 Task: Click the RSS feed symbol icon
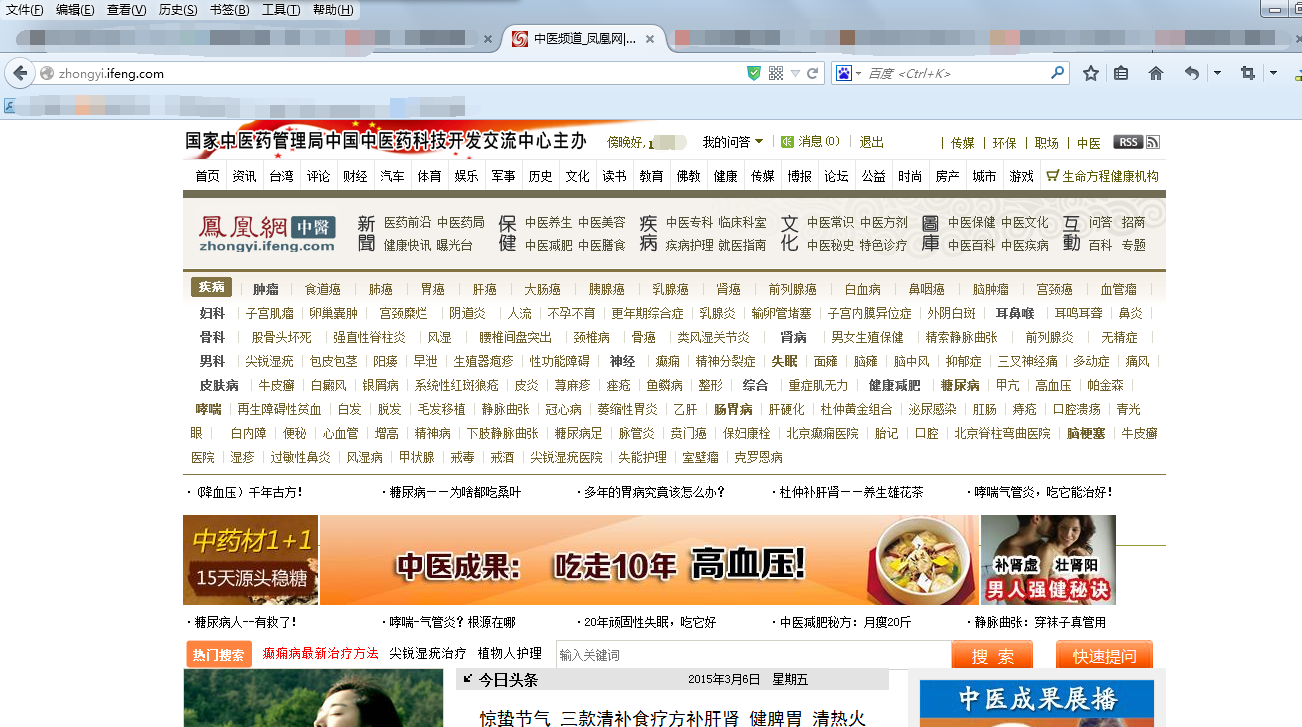tap(1153, 142)
